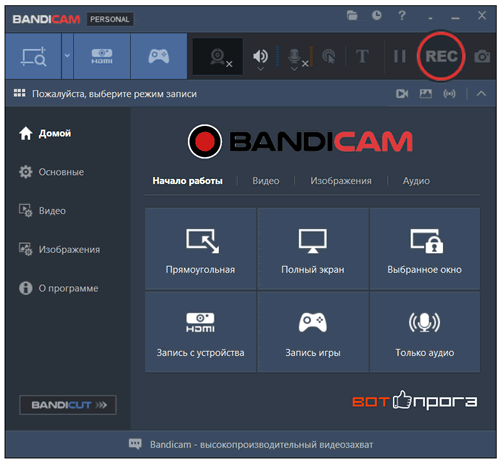
Task: Choose the Полный экран recording tile
Action: (313, 249)
